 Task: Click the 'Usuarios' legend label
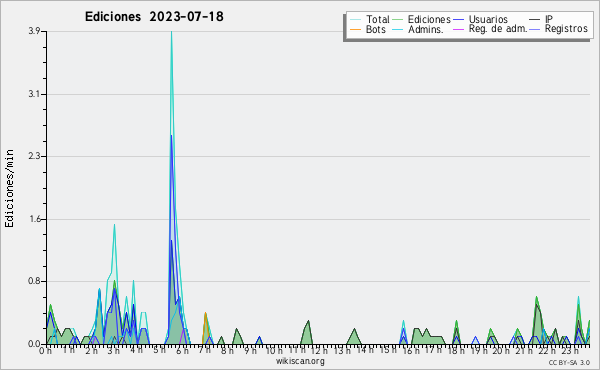click(488, 19)
